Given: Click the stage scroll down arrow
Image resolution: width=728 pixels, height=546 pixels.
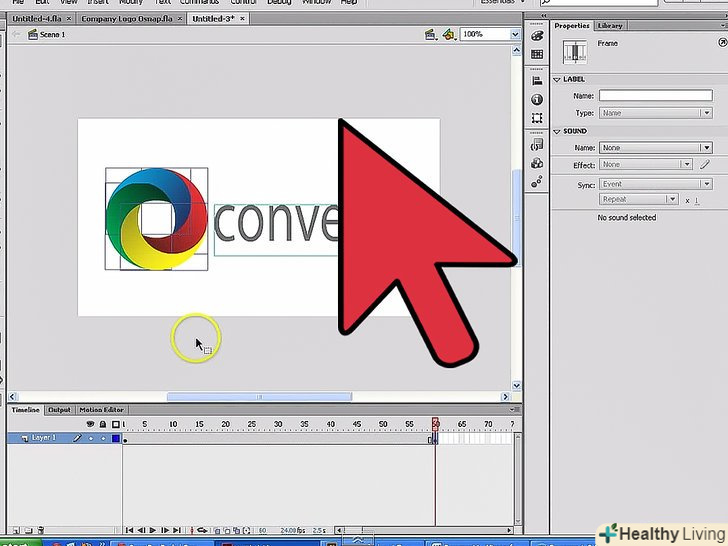Looking at the screenshot, I should click(516, 385).
